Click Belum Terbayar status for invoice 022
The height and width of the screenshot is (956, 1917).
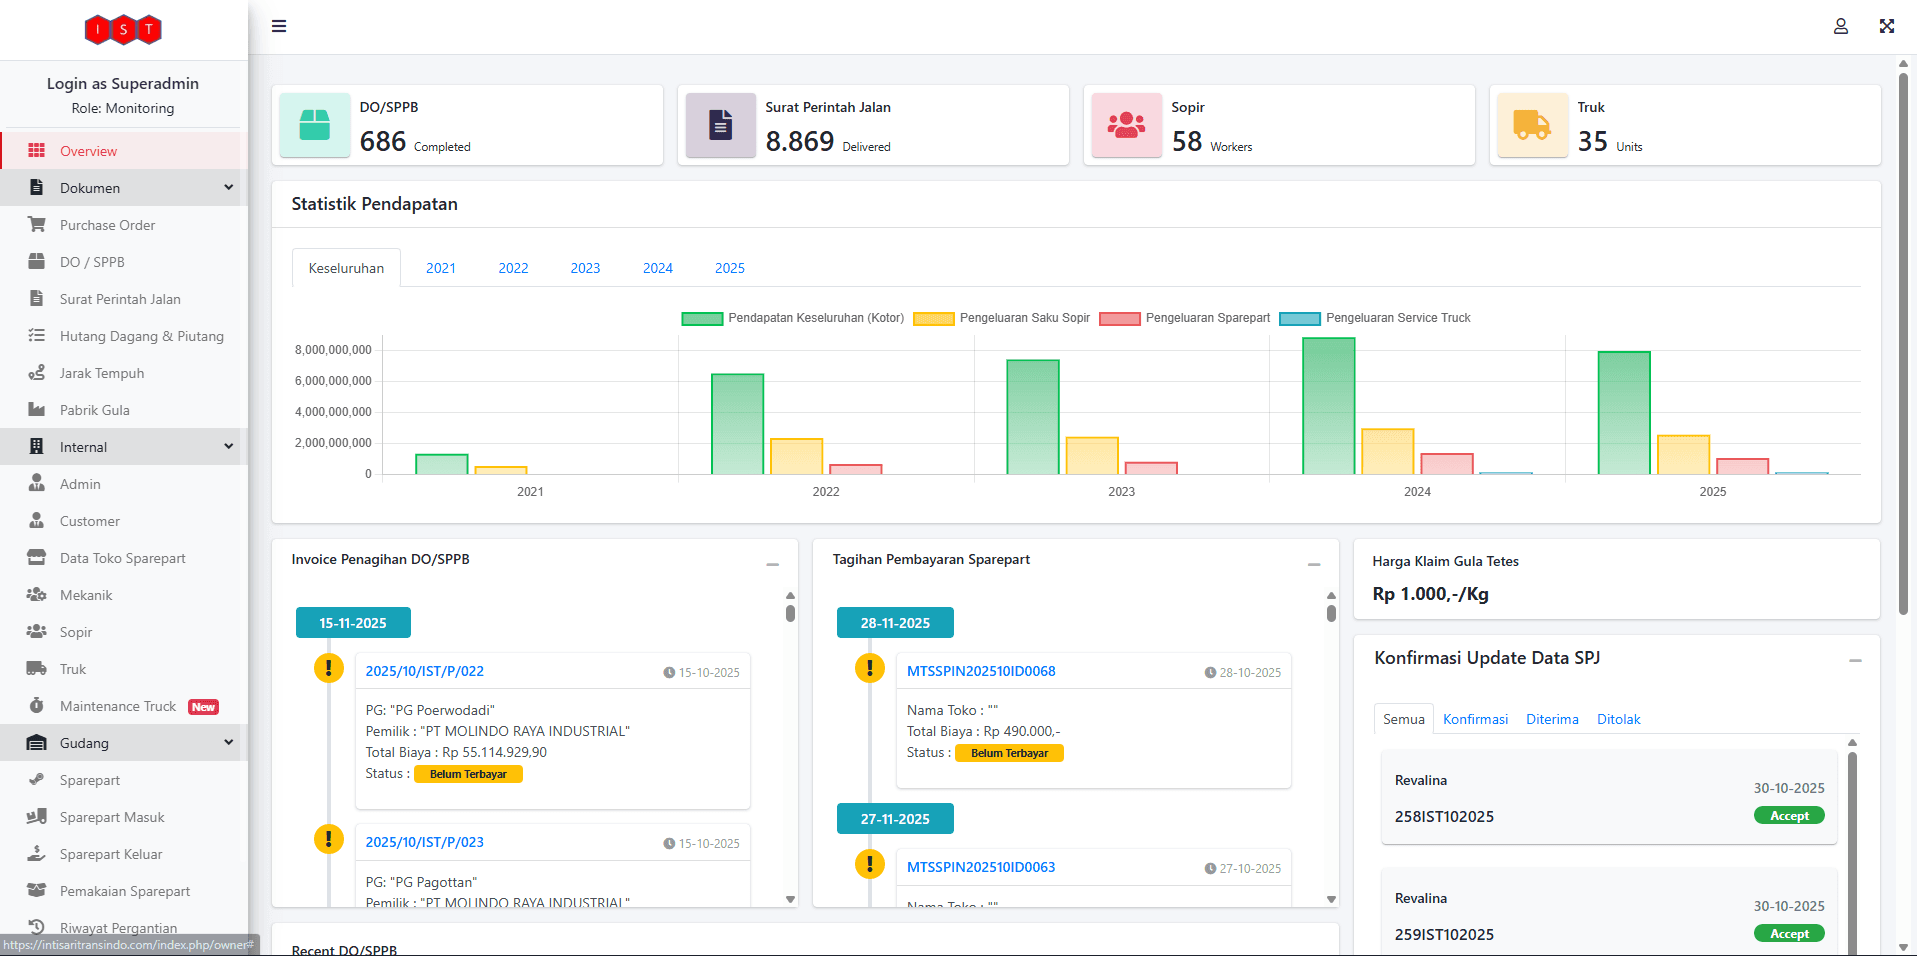click(468, 774)
